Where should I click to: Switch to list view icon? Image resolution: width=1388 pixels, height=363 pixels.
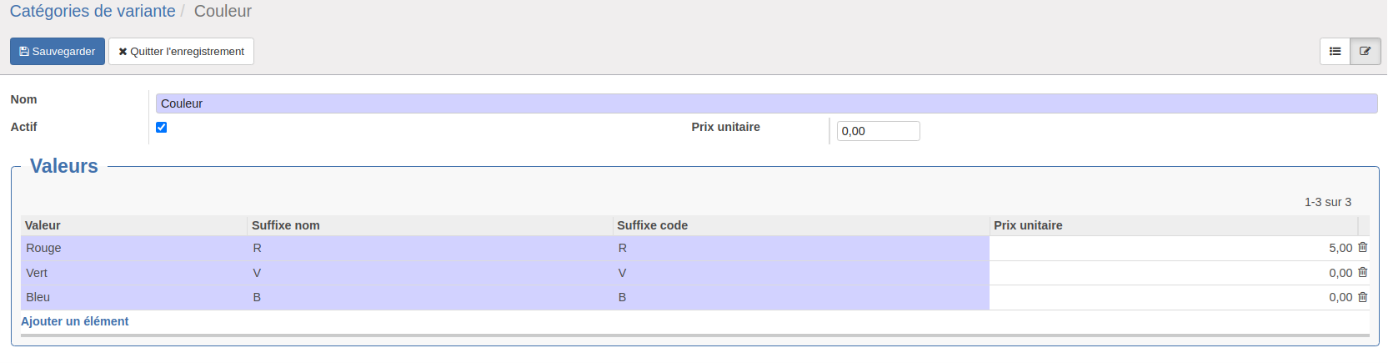[1335, 51]
